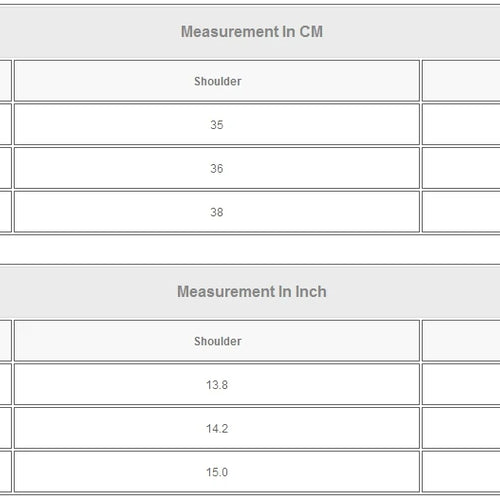
Task: Click empty cell right of 38
Action: (461, 212)
